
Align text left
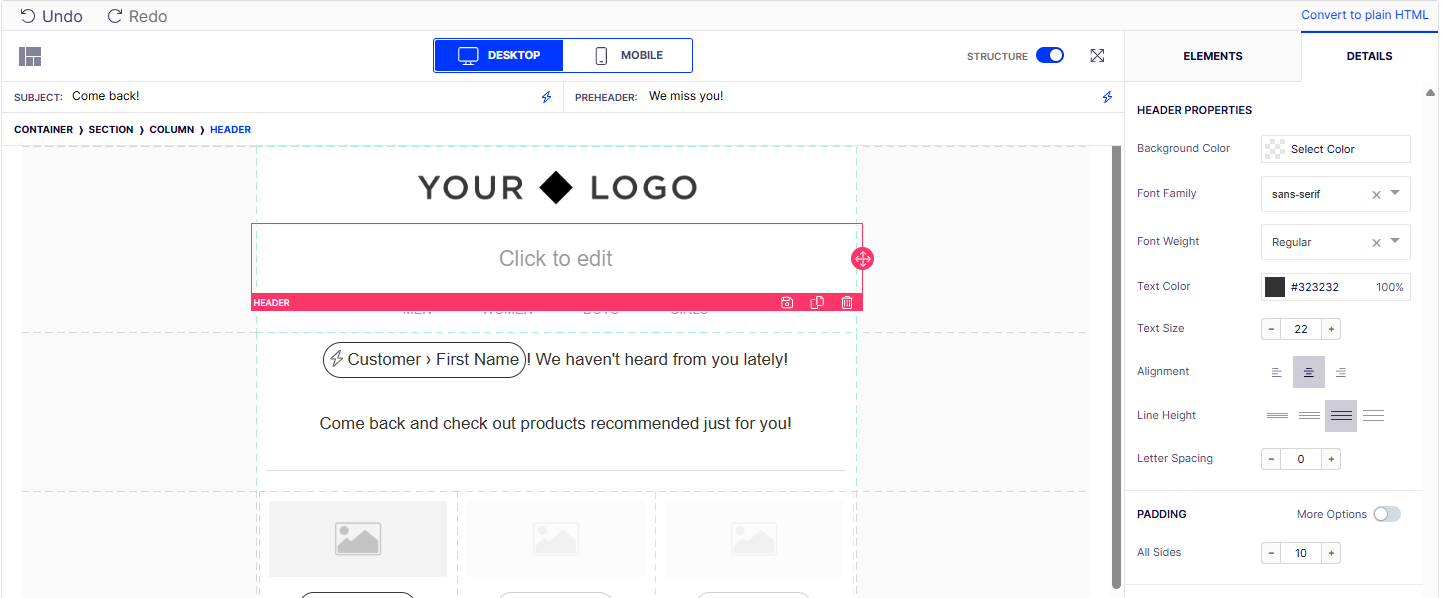[x=1277, y=372]
